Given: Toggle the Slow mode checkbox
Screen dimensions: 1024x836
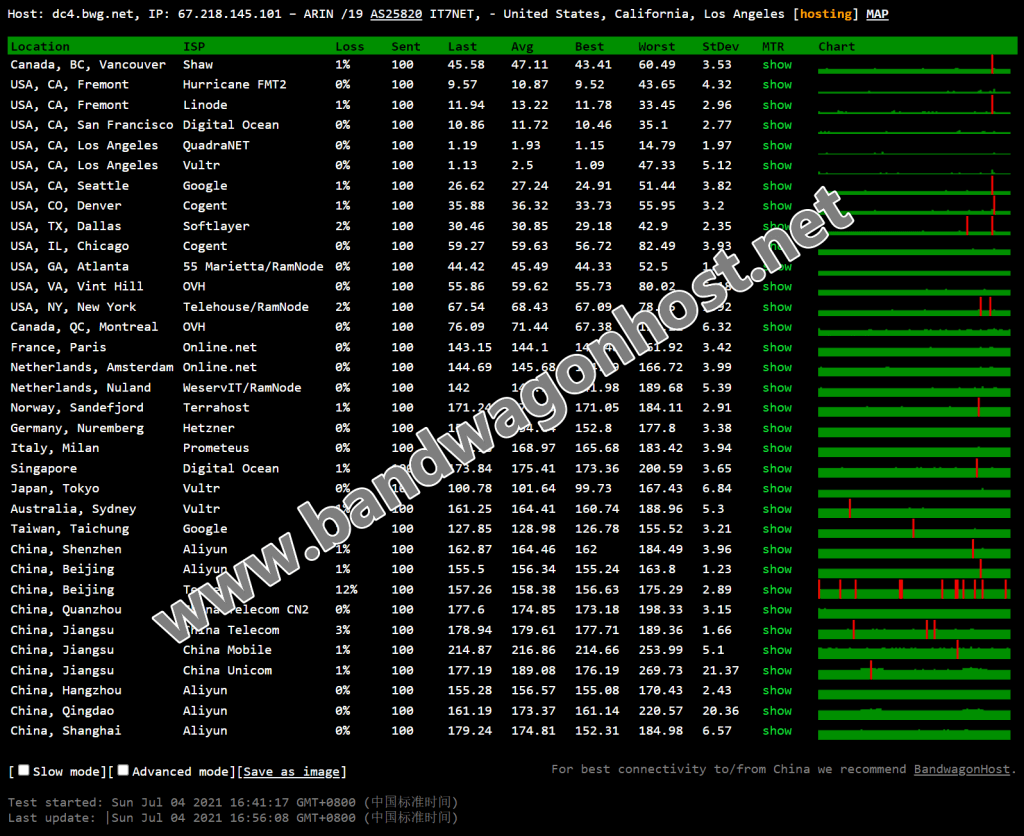Looking at the screenshot, I should 24,770.
